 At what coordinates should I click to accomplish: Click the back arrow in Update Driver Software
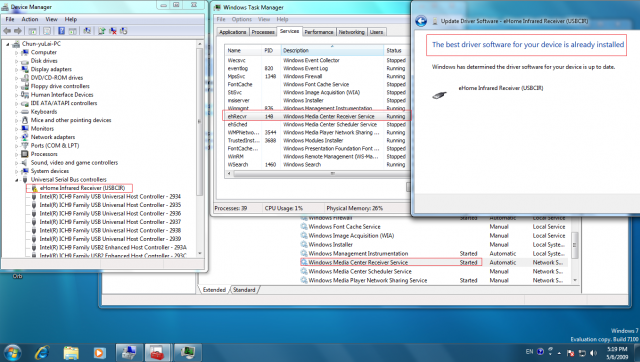pos(421,21)
